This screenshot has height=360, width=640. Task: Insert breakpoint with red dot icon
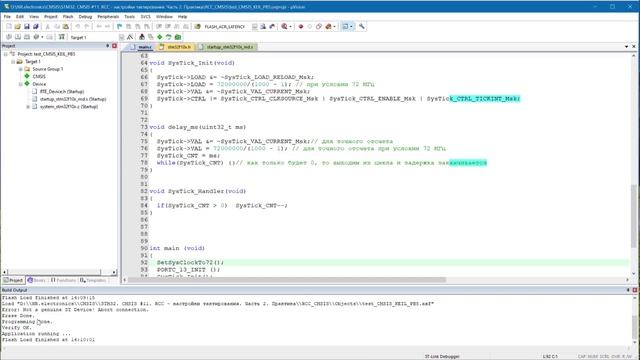pos(301,27)
